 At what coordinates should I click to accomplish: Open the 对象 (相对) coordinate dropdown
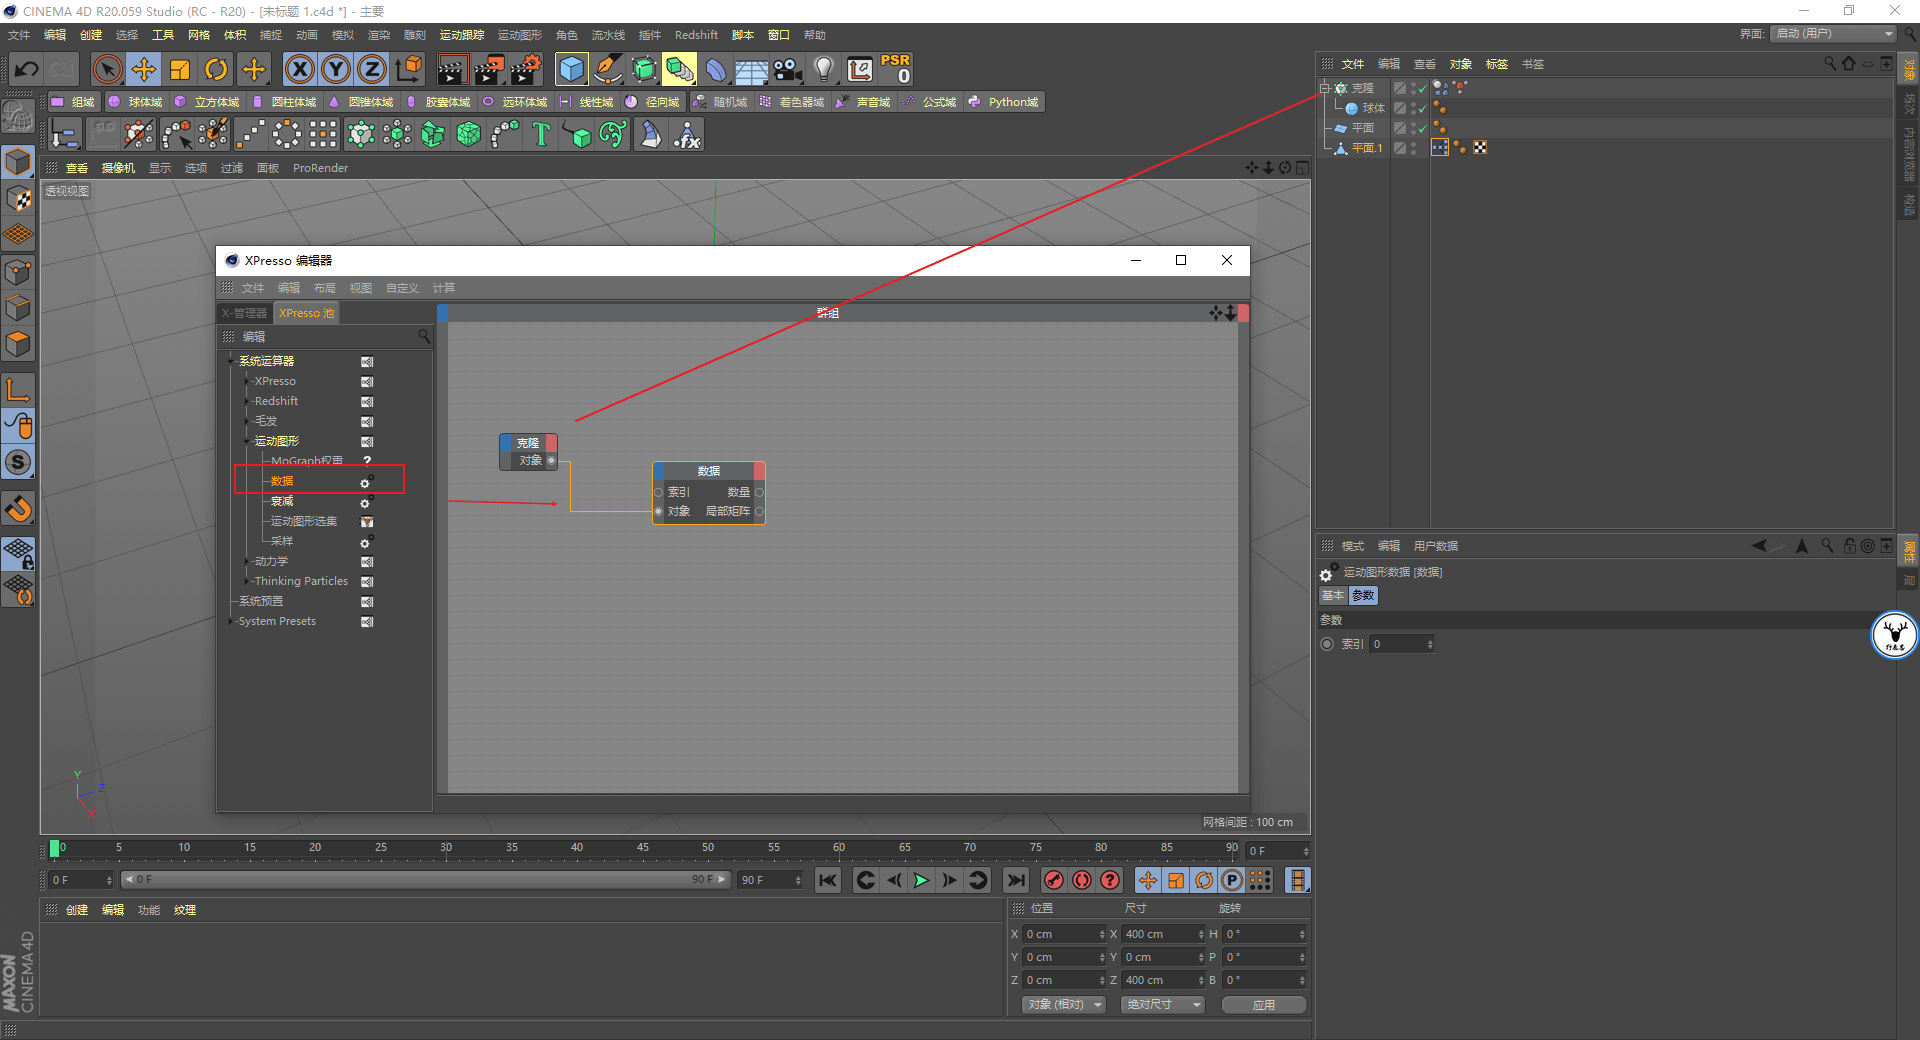1064,1004
